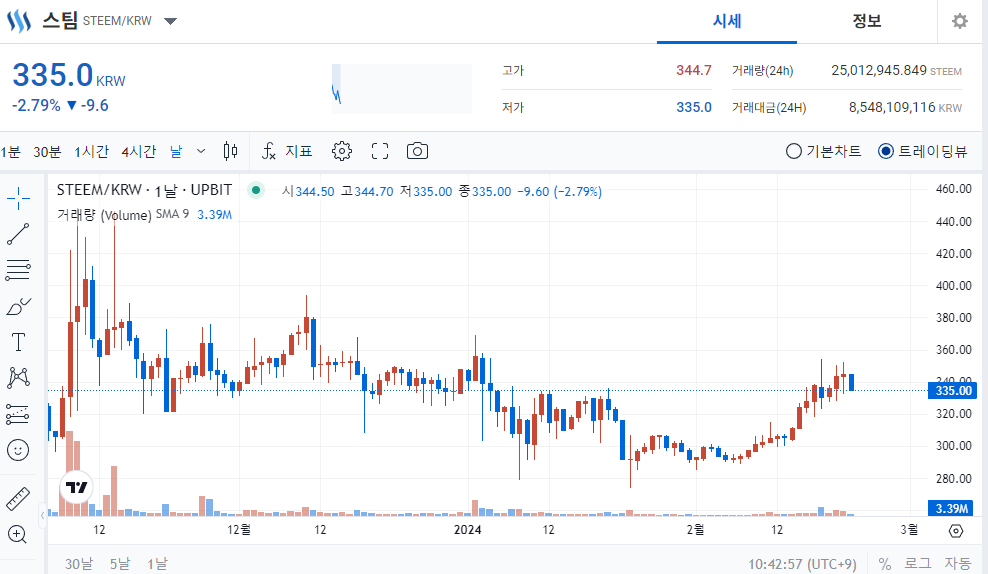Switch to the 시세 tab
The height and width of the screenshot is (574, 988).
pyautogui.click(x=727, y=21)
